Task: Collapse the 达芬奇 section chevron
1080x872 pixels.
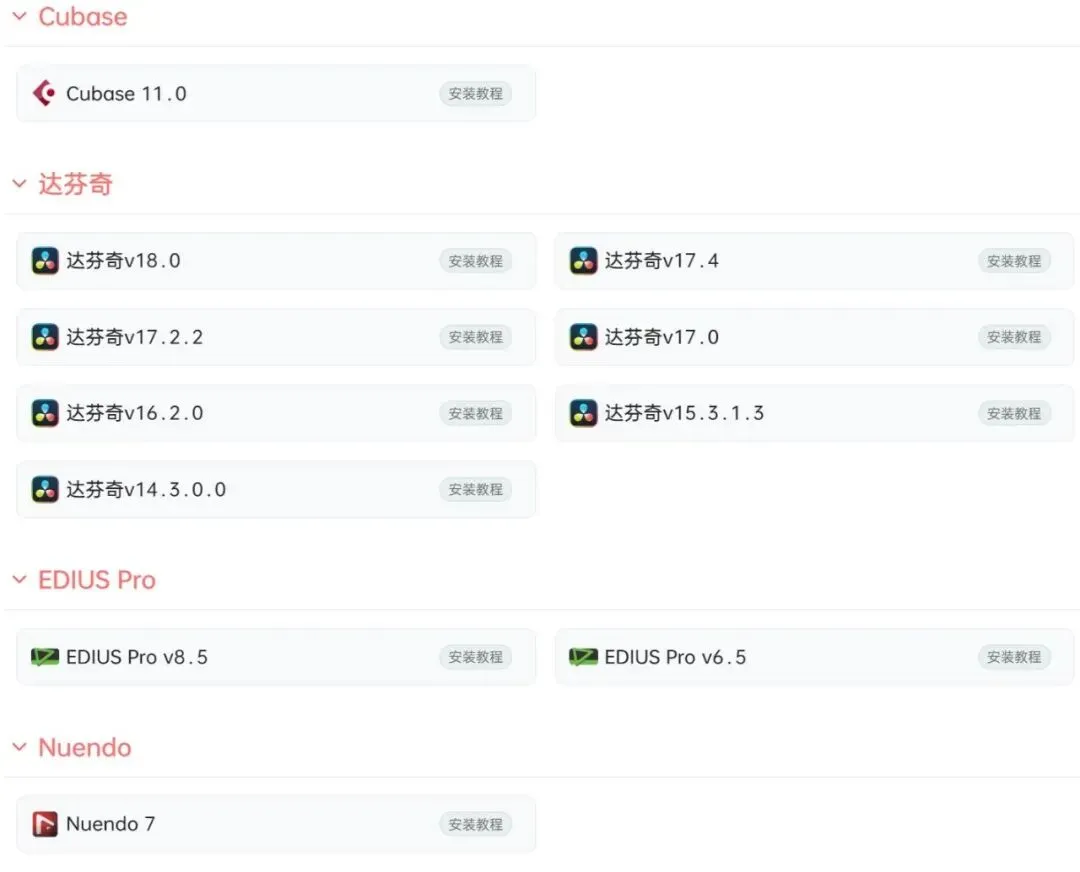Action: (x=19, y=183)
